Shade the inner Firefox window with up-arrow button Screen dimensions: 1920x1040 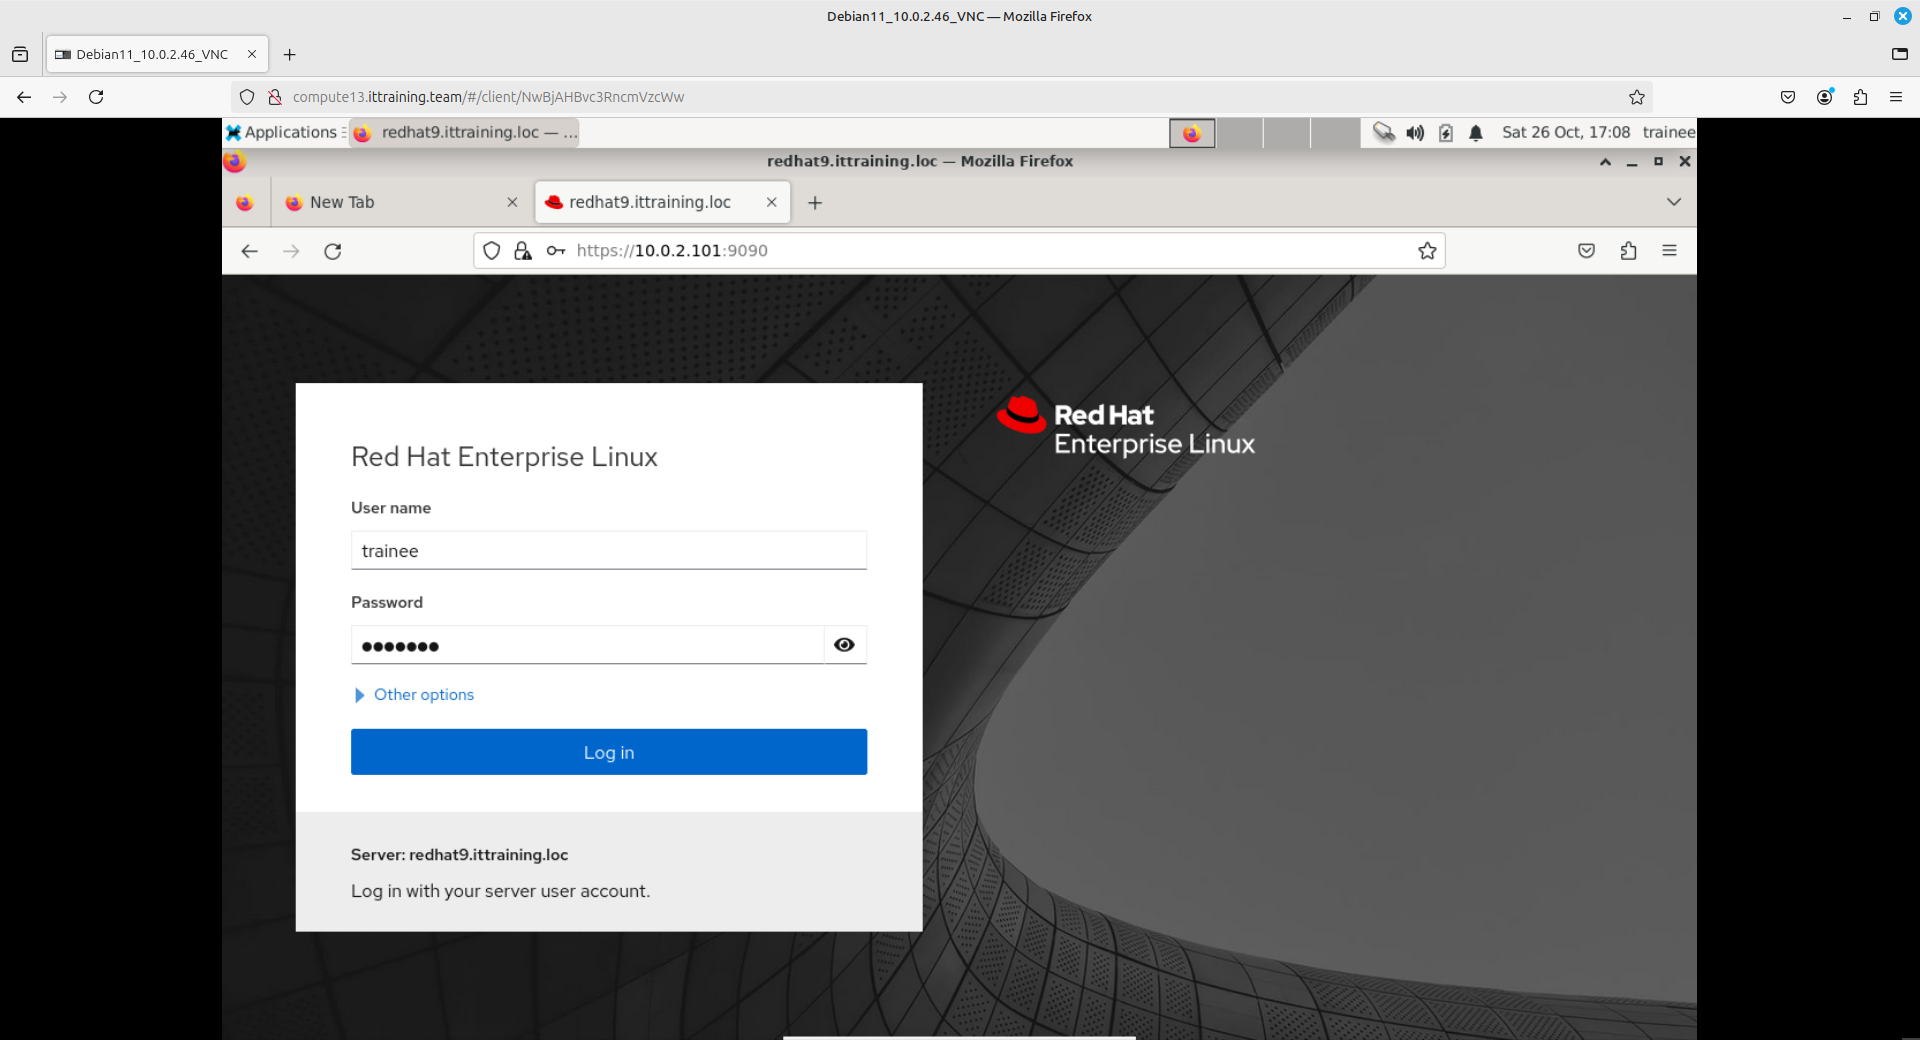tap(1605, 161)
